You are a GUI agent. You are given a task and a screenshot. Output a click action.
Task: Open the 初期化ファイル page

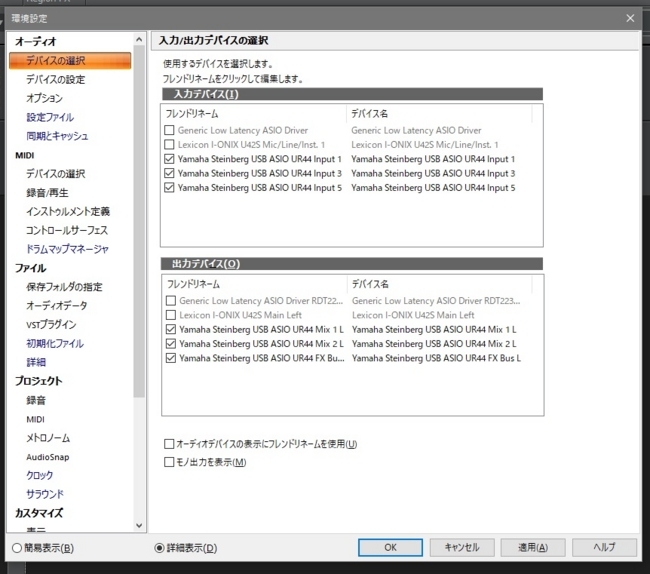point(55,343)
